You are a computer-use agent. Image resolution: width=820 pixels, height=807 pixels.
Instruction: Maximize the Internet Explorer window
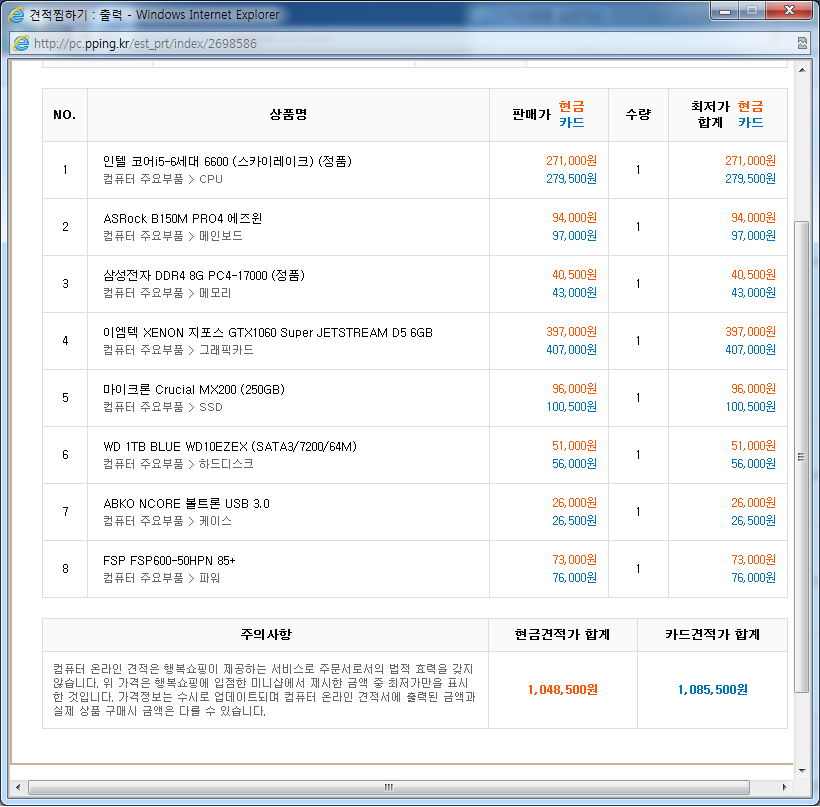tap(752, 11)
